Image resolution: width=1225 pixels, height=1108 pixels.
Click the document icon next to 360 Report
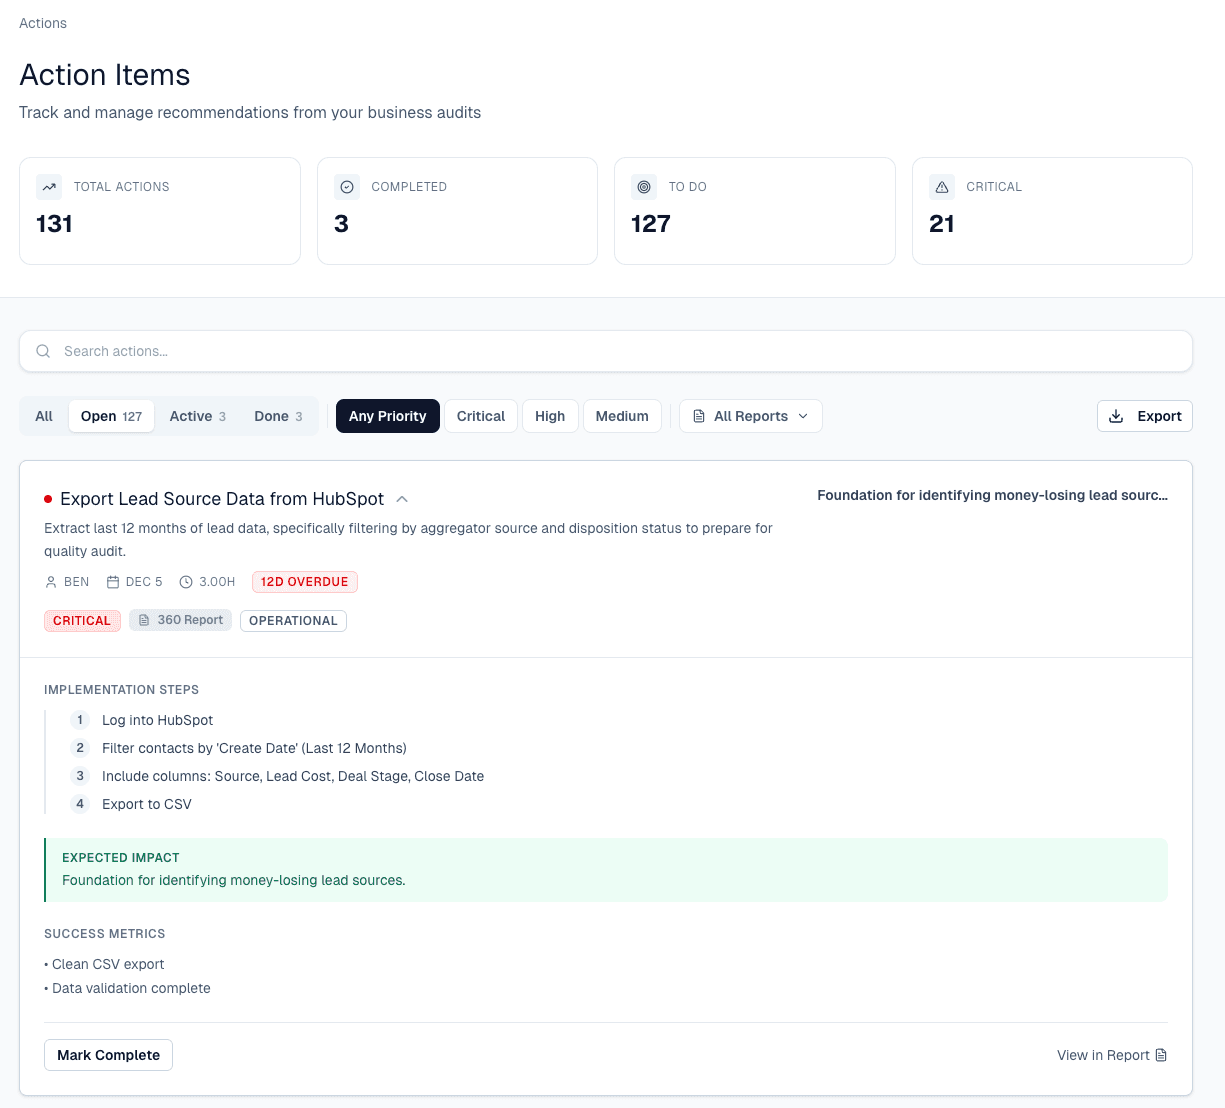point(144,620)
